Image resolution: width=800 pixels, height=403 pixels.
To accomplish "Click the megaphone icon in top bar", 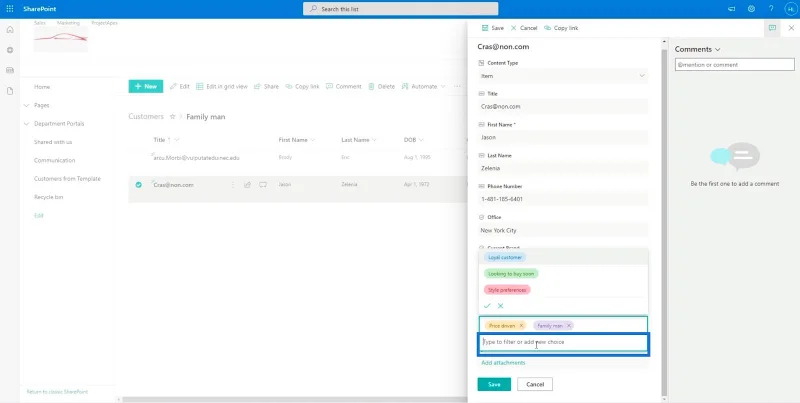I will (732, 9).
